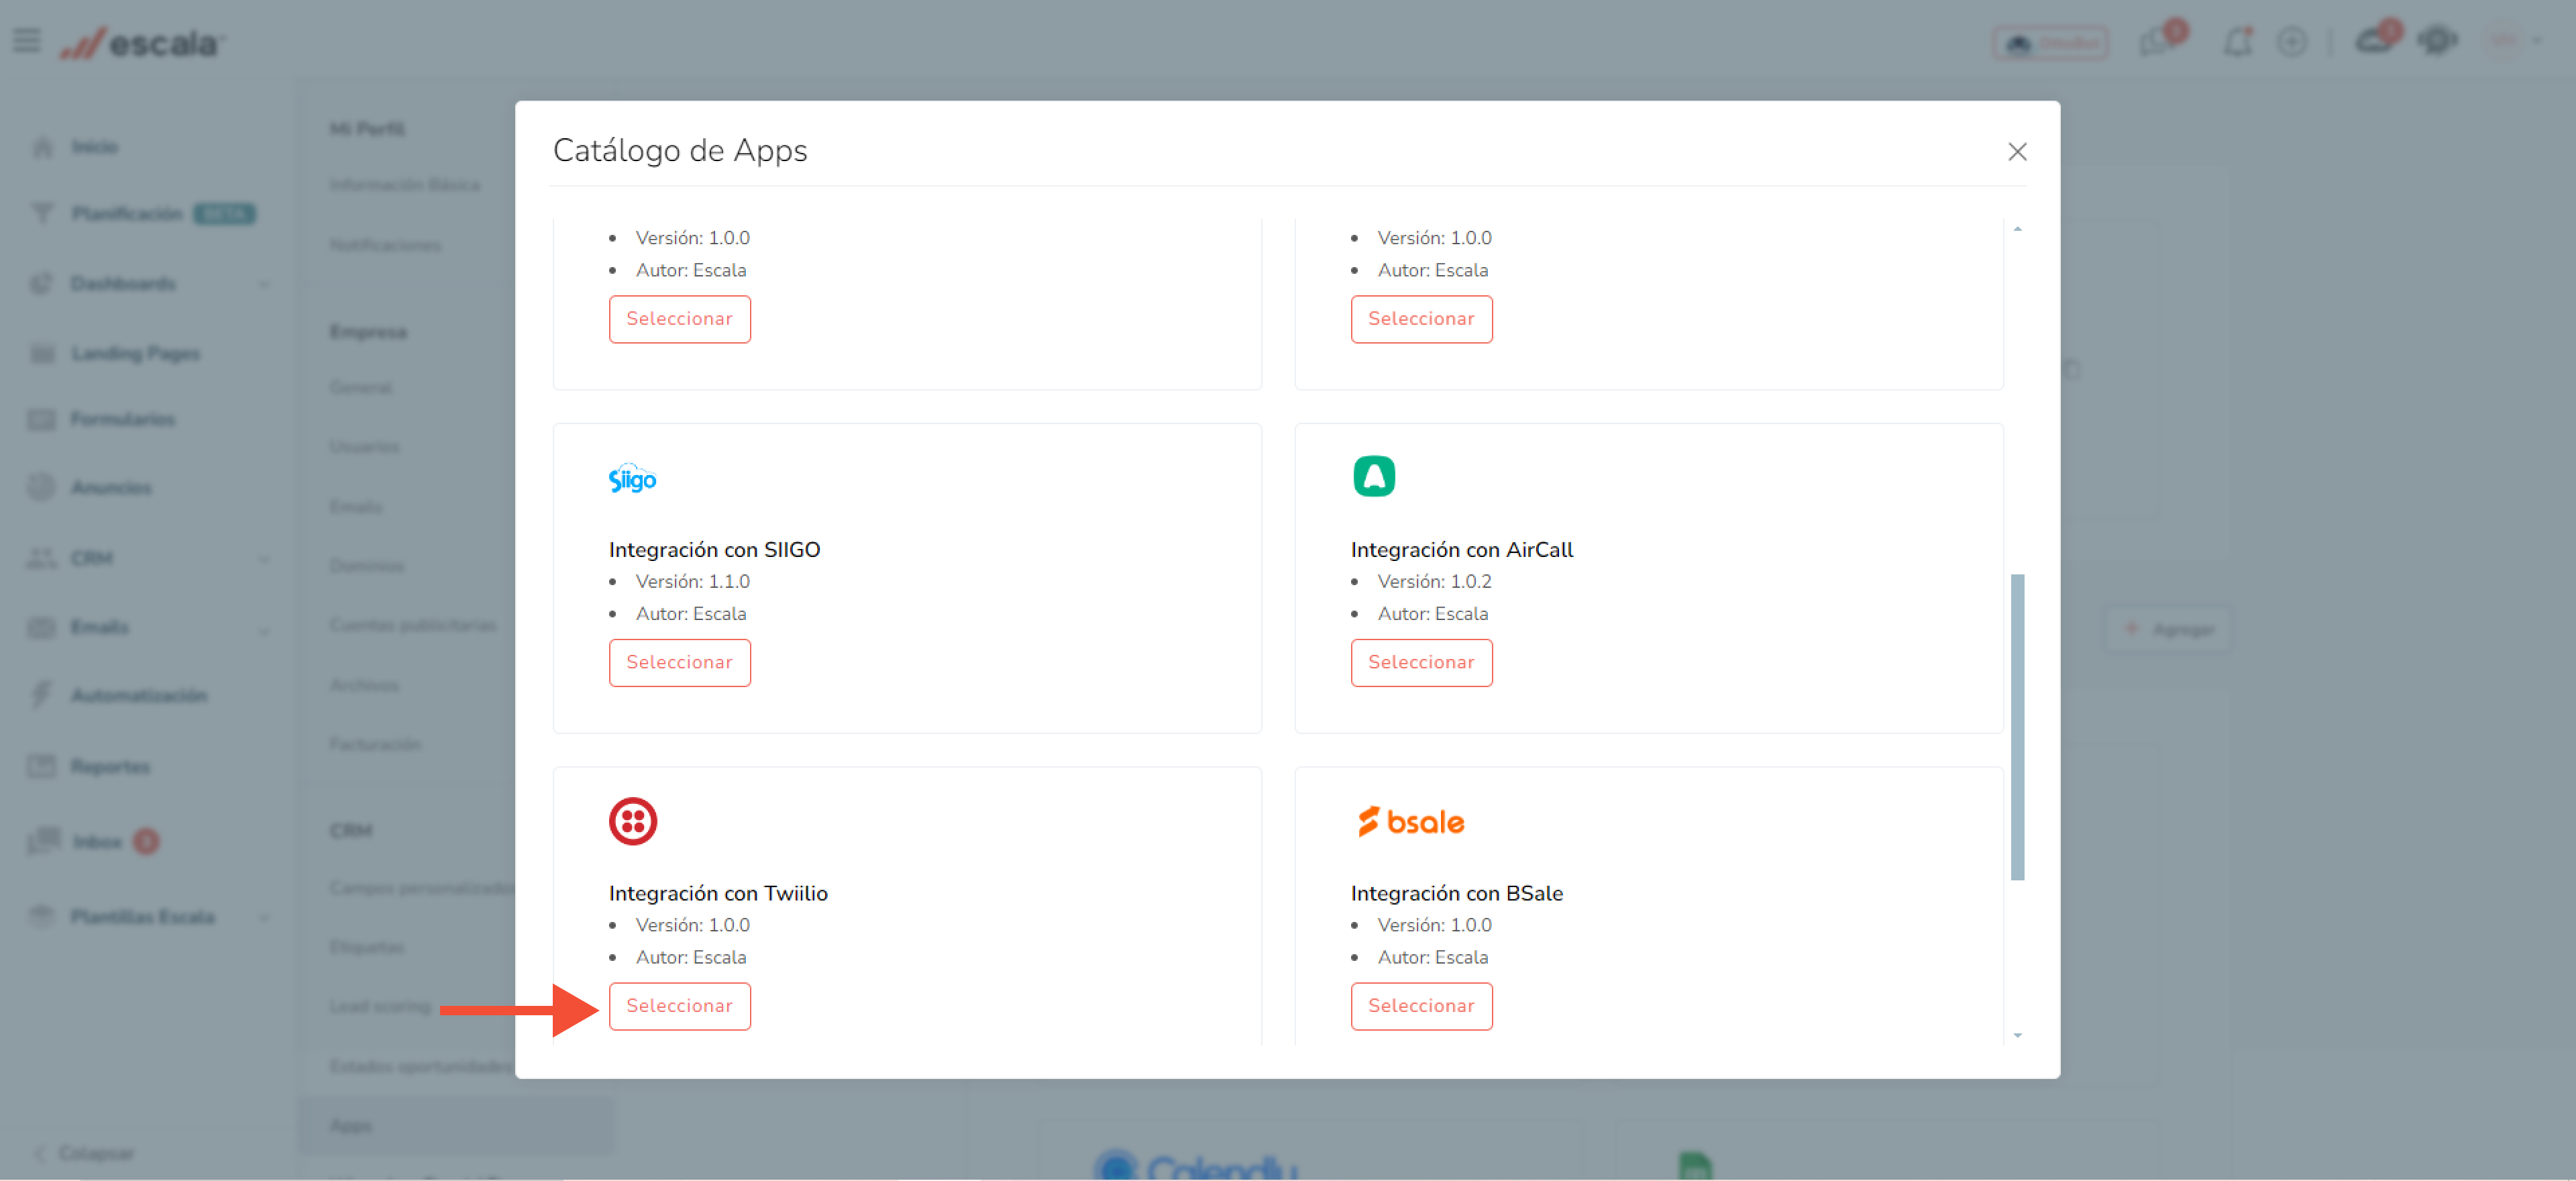Image resolution: width=2576 pixels, height=1181 pixels.
Task: Click Seleccionar for Integración con Twilio
Action: click(679, 1005)
